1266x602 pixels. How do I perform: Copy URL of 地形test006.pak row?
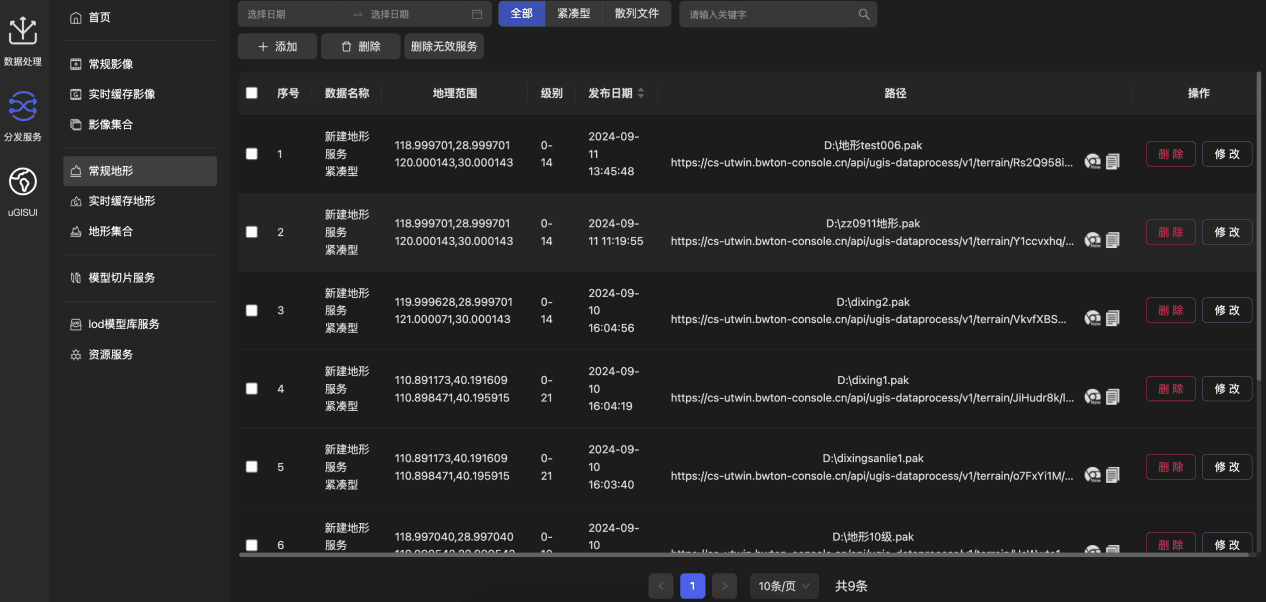(1113, 161)
